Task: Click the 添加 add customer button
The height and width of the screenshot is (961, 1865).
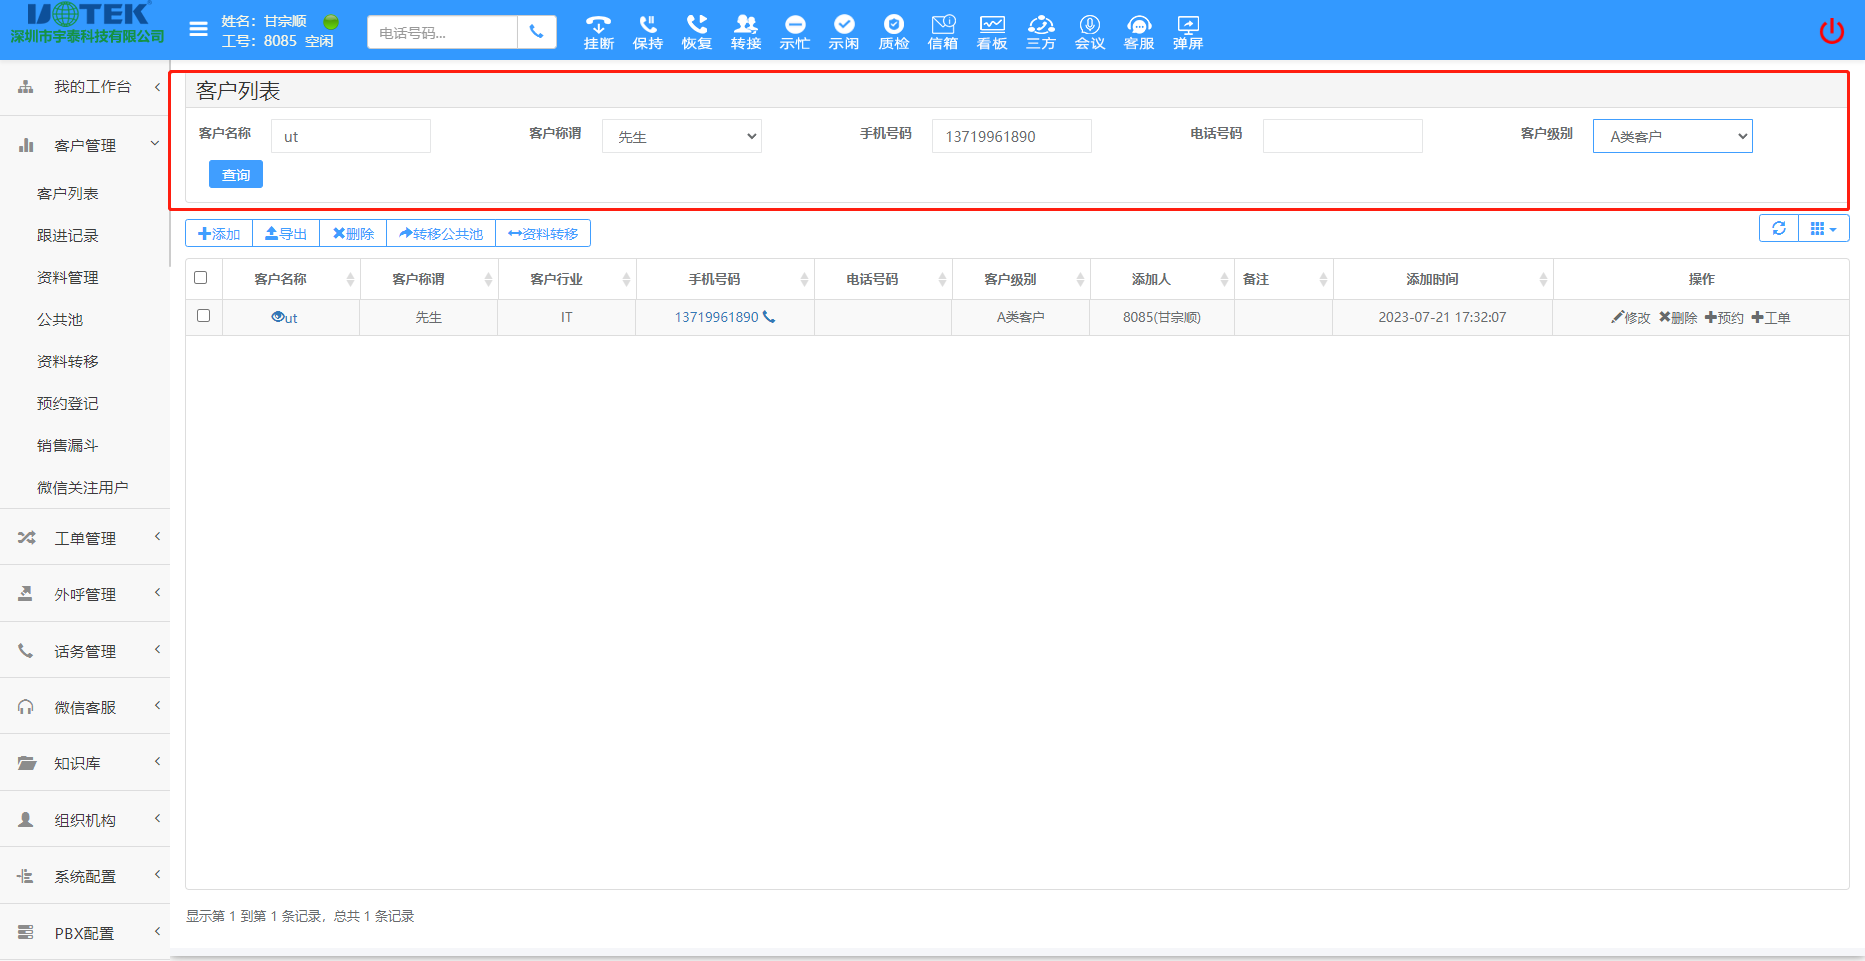Action: [219, 234]
